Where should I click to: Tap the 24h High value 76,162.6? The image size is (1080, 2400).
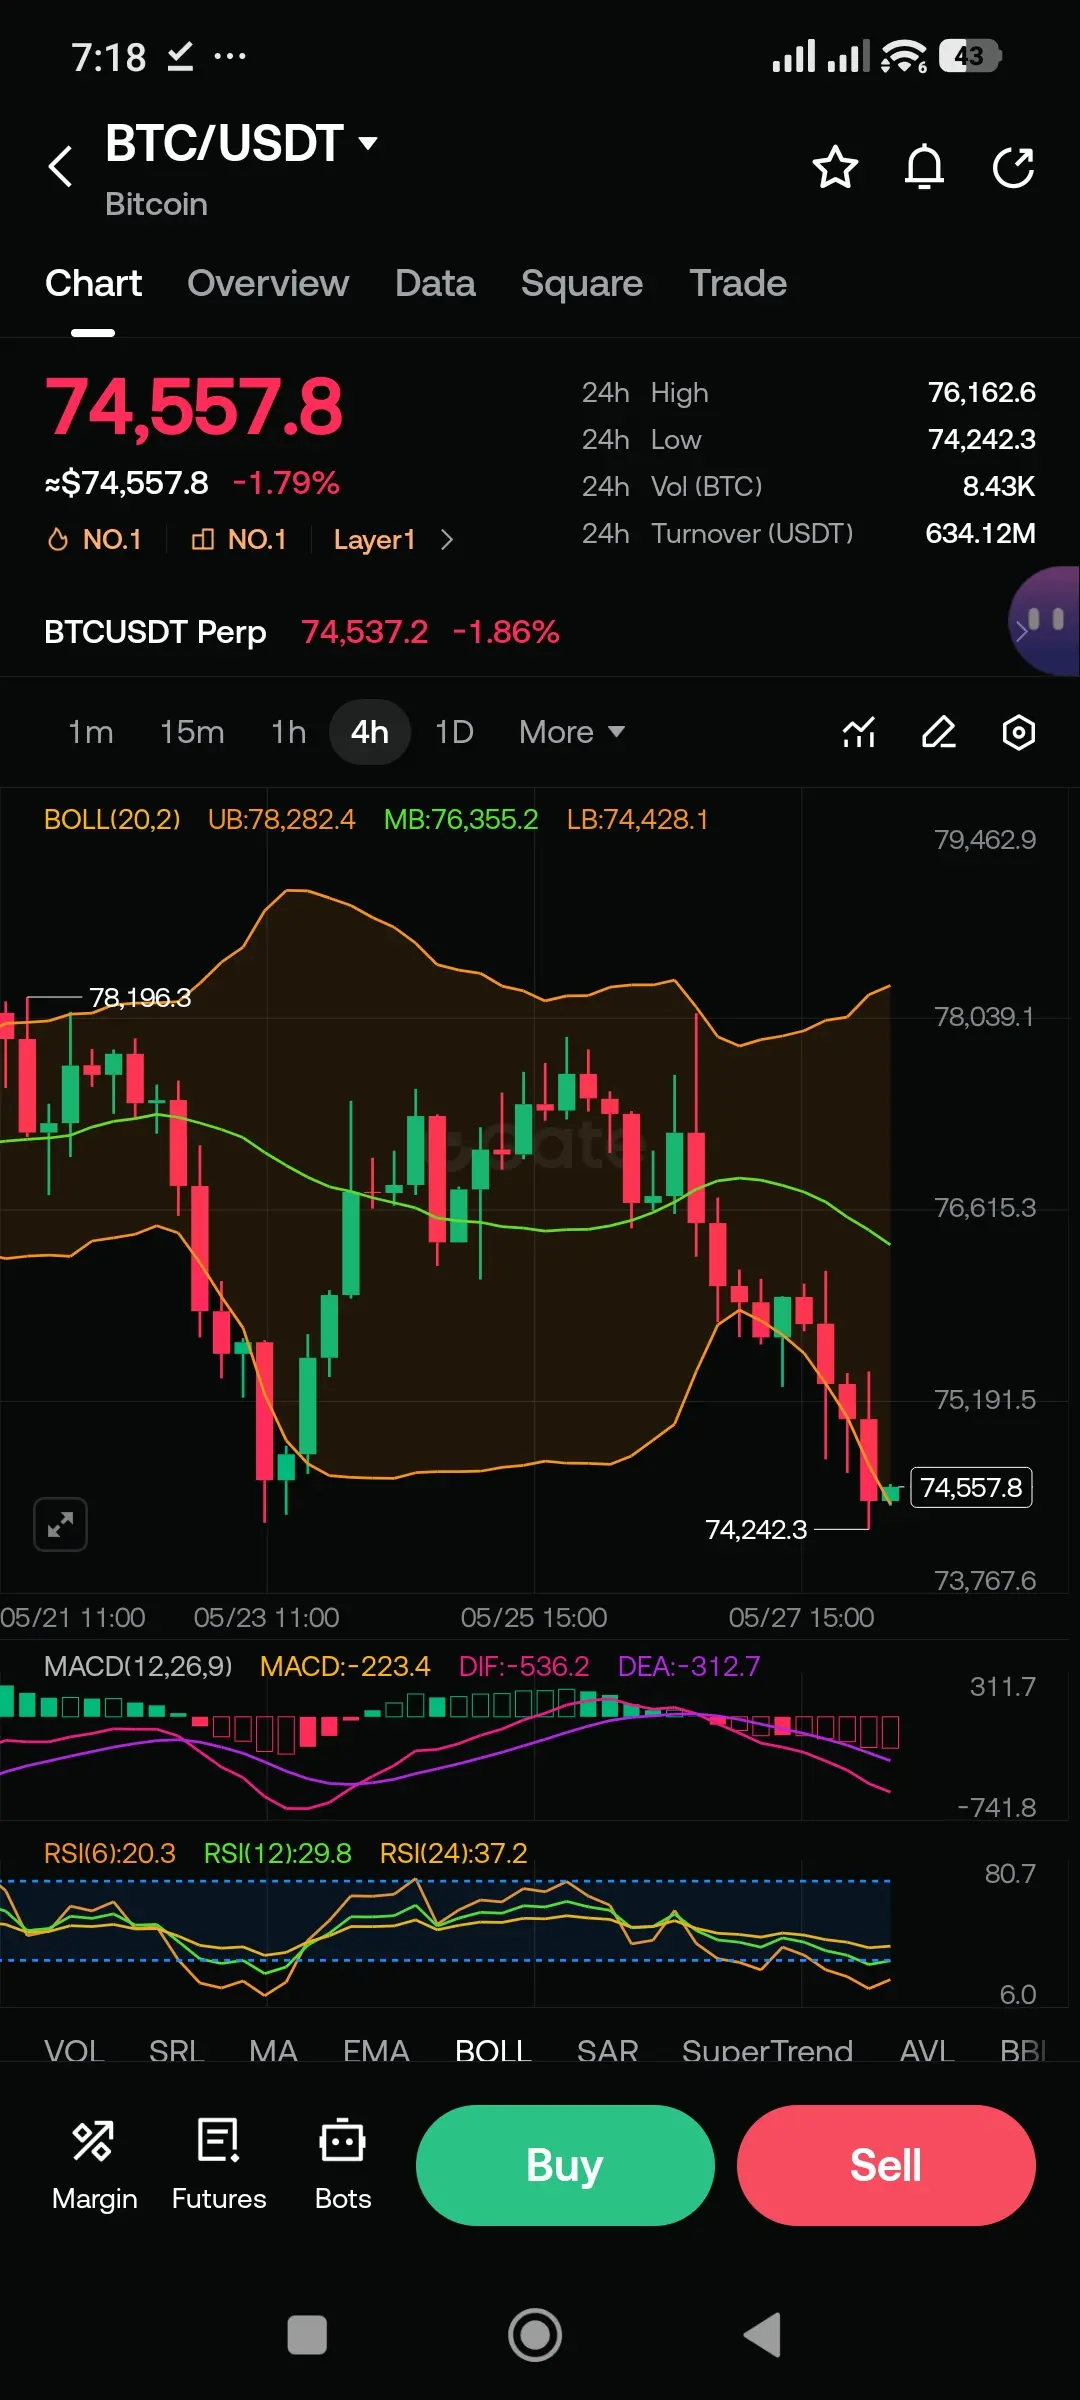click(x=982, y=392)
